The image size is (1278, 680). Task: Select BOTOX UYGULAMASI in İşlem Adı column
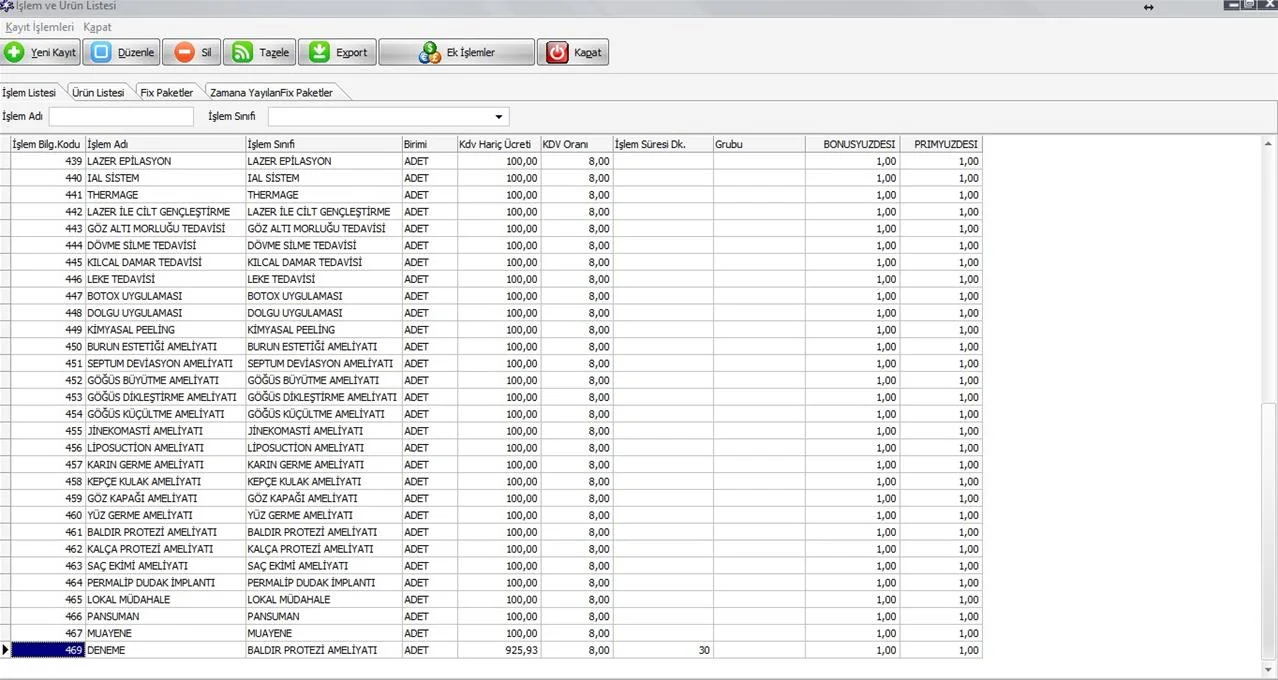[134, 296]
